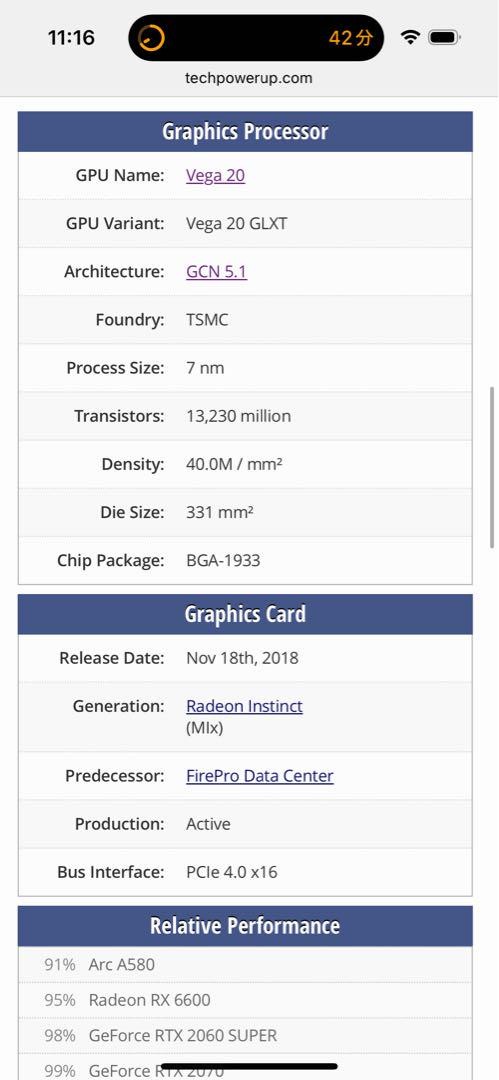Tap the orange timer icon in Dynamic Island
This screenshot has height=1080, width=499.
(151, 37)
